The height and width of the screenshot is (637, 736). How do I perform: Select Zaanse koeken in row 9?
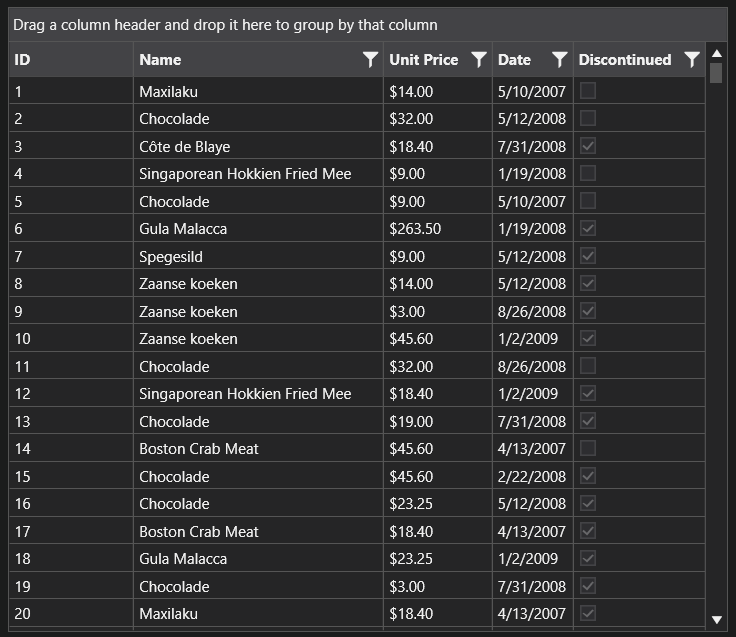tap(258, 311)
